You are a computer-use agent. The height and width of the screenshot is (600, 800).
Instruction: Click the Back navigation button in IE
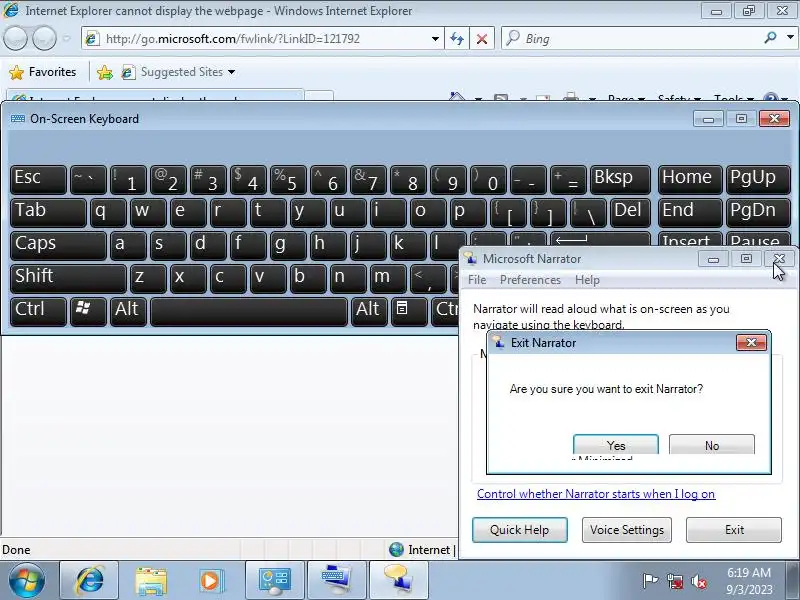pyautogui.click(x=15, y=39)
